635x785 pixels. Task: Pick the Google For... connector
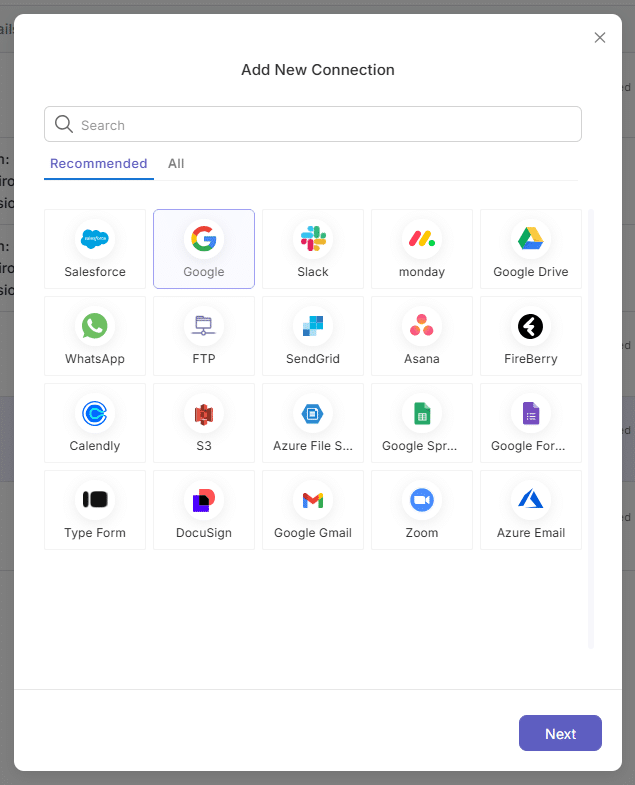[x=531, y=423]
